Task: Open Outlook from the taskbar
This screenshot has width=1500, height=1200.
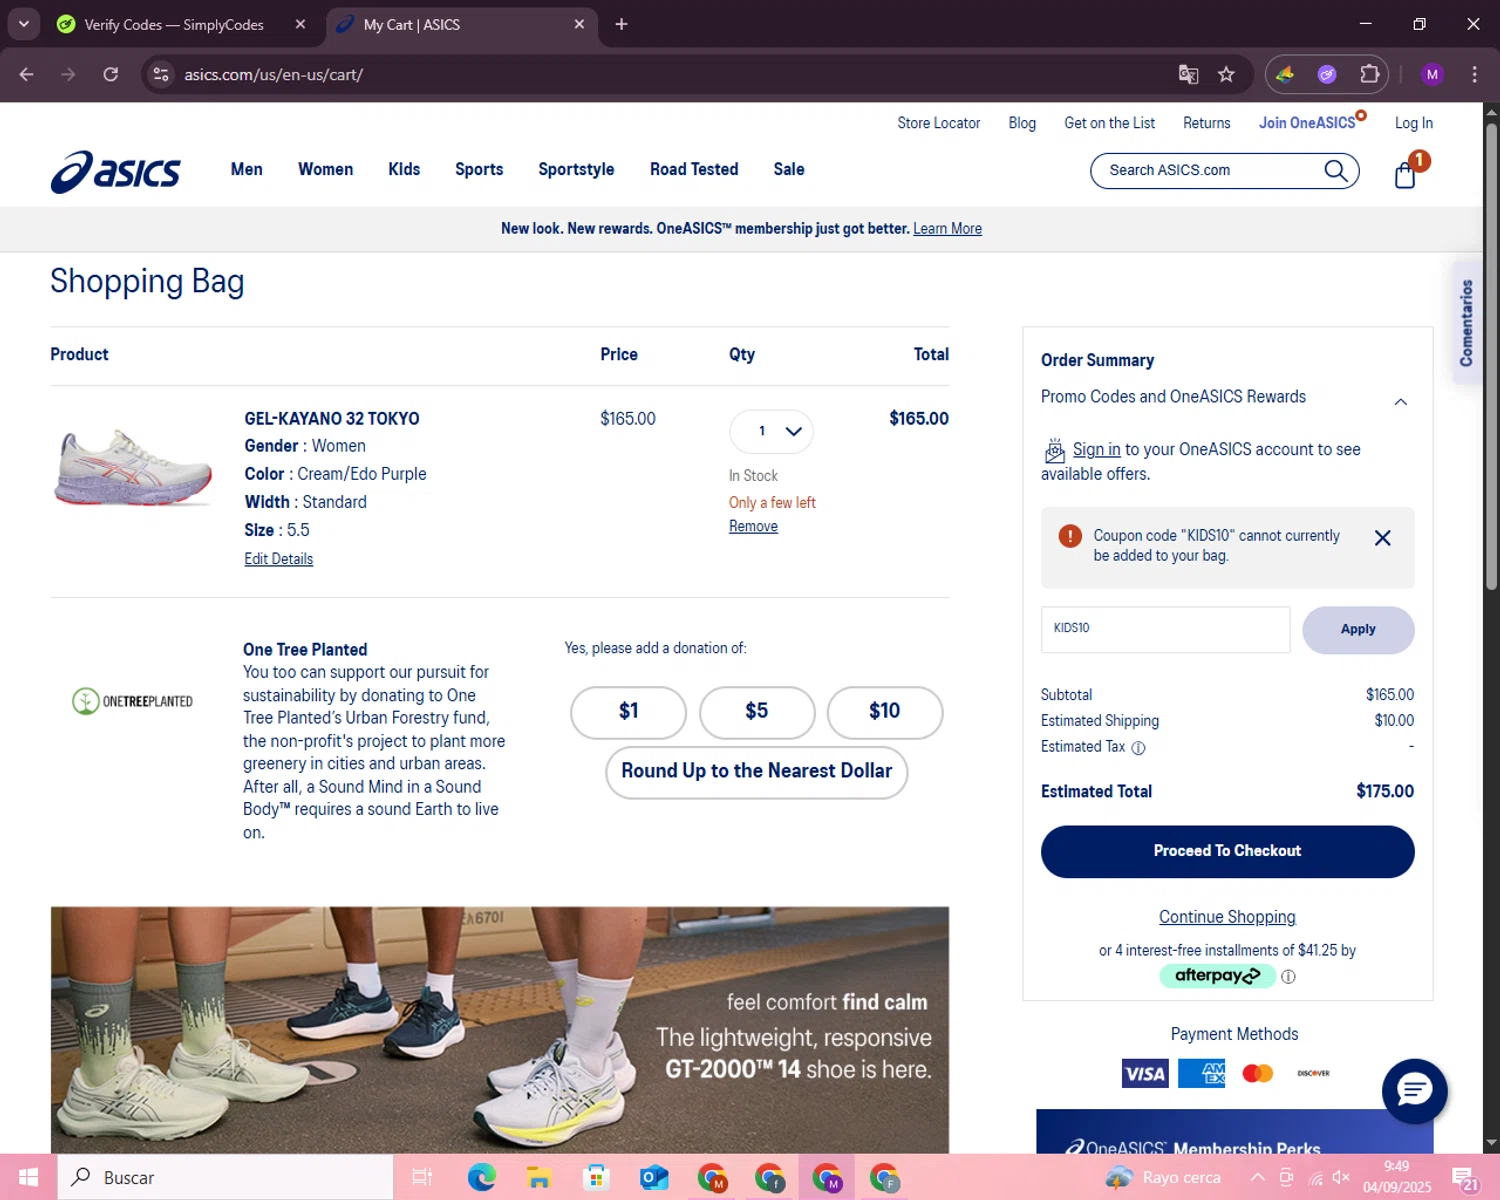Action: click(654, 1177)
